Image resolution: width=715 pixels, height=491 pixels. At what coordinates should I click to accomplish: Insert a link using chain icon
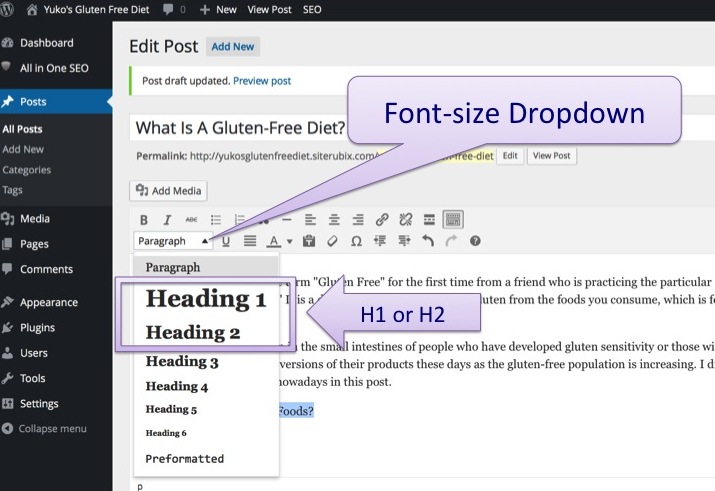pyautogui.click(x=382, y=220)
